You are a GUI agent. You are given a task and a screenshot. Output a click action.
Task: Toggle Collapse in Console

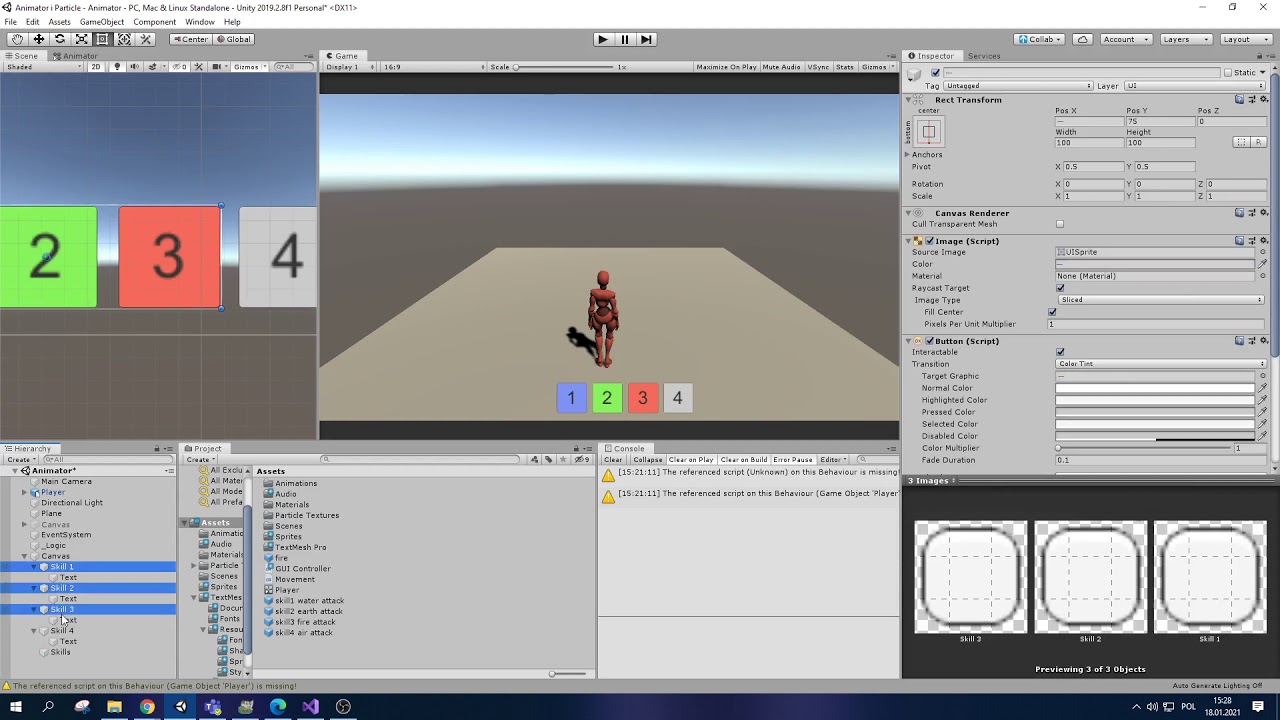tap(647, 460)
